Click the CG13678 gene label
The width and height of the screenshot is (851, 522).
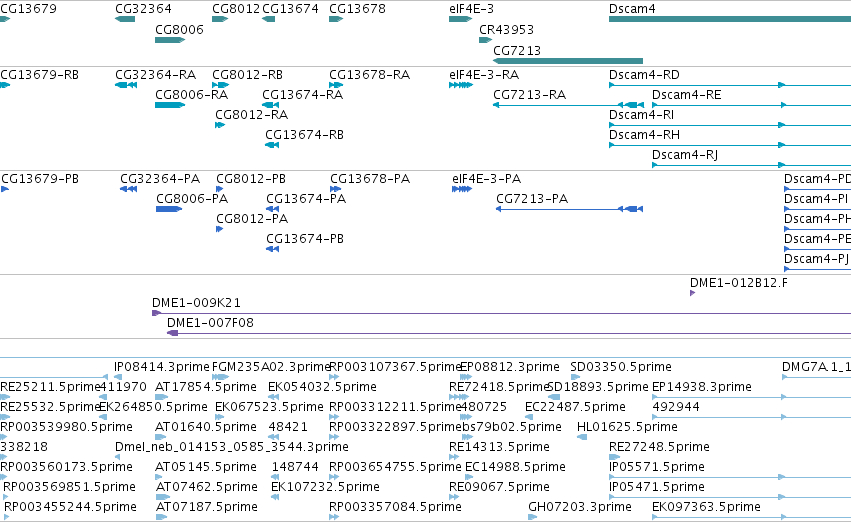point(358,9)
